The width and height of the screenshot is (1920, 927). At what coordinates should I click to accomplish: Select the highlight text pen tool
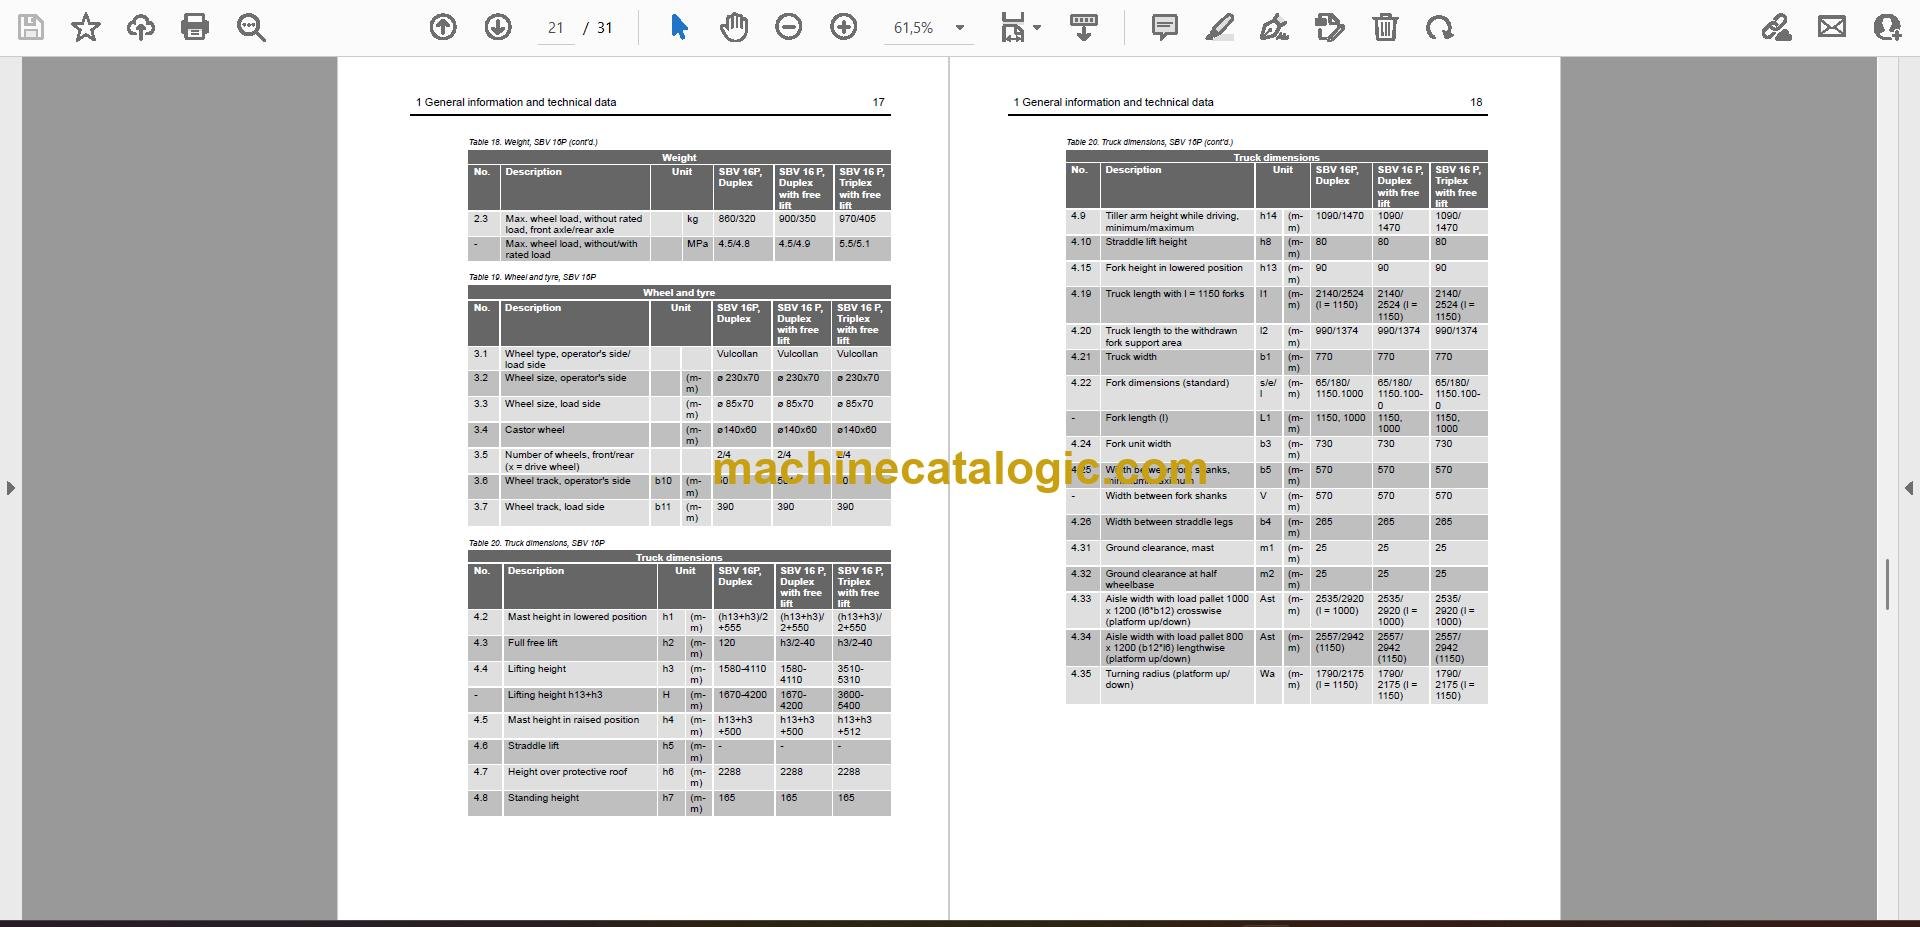pyautogui.click(x=1220, y=27)
